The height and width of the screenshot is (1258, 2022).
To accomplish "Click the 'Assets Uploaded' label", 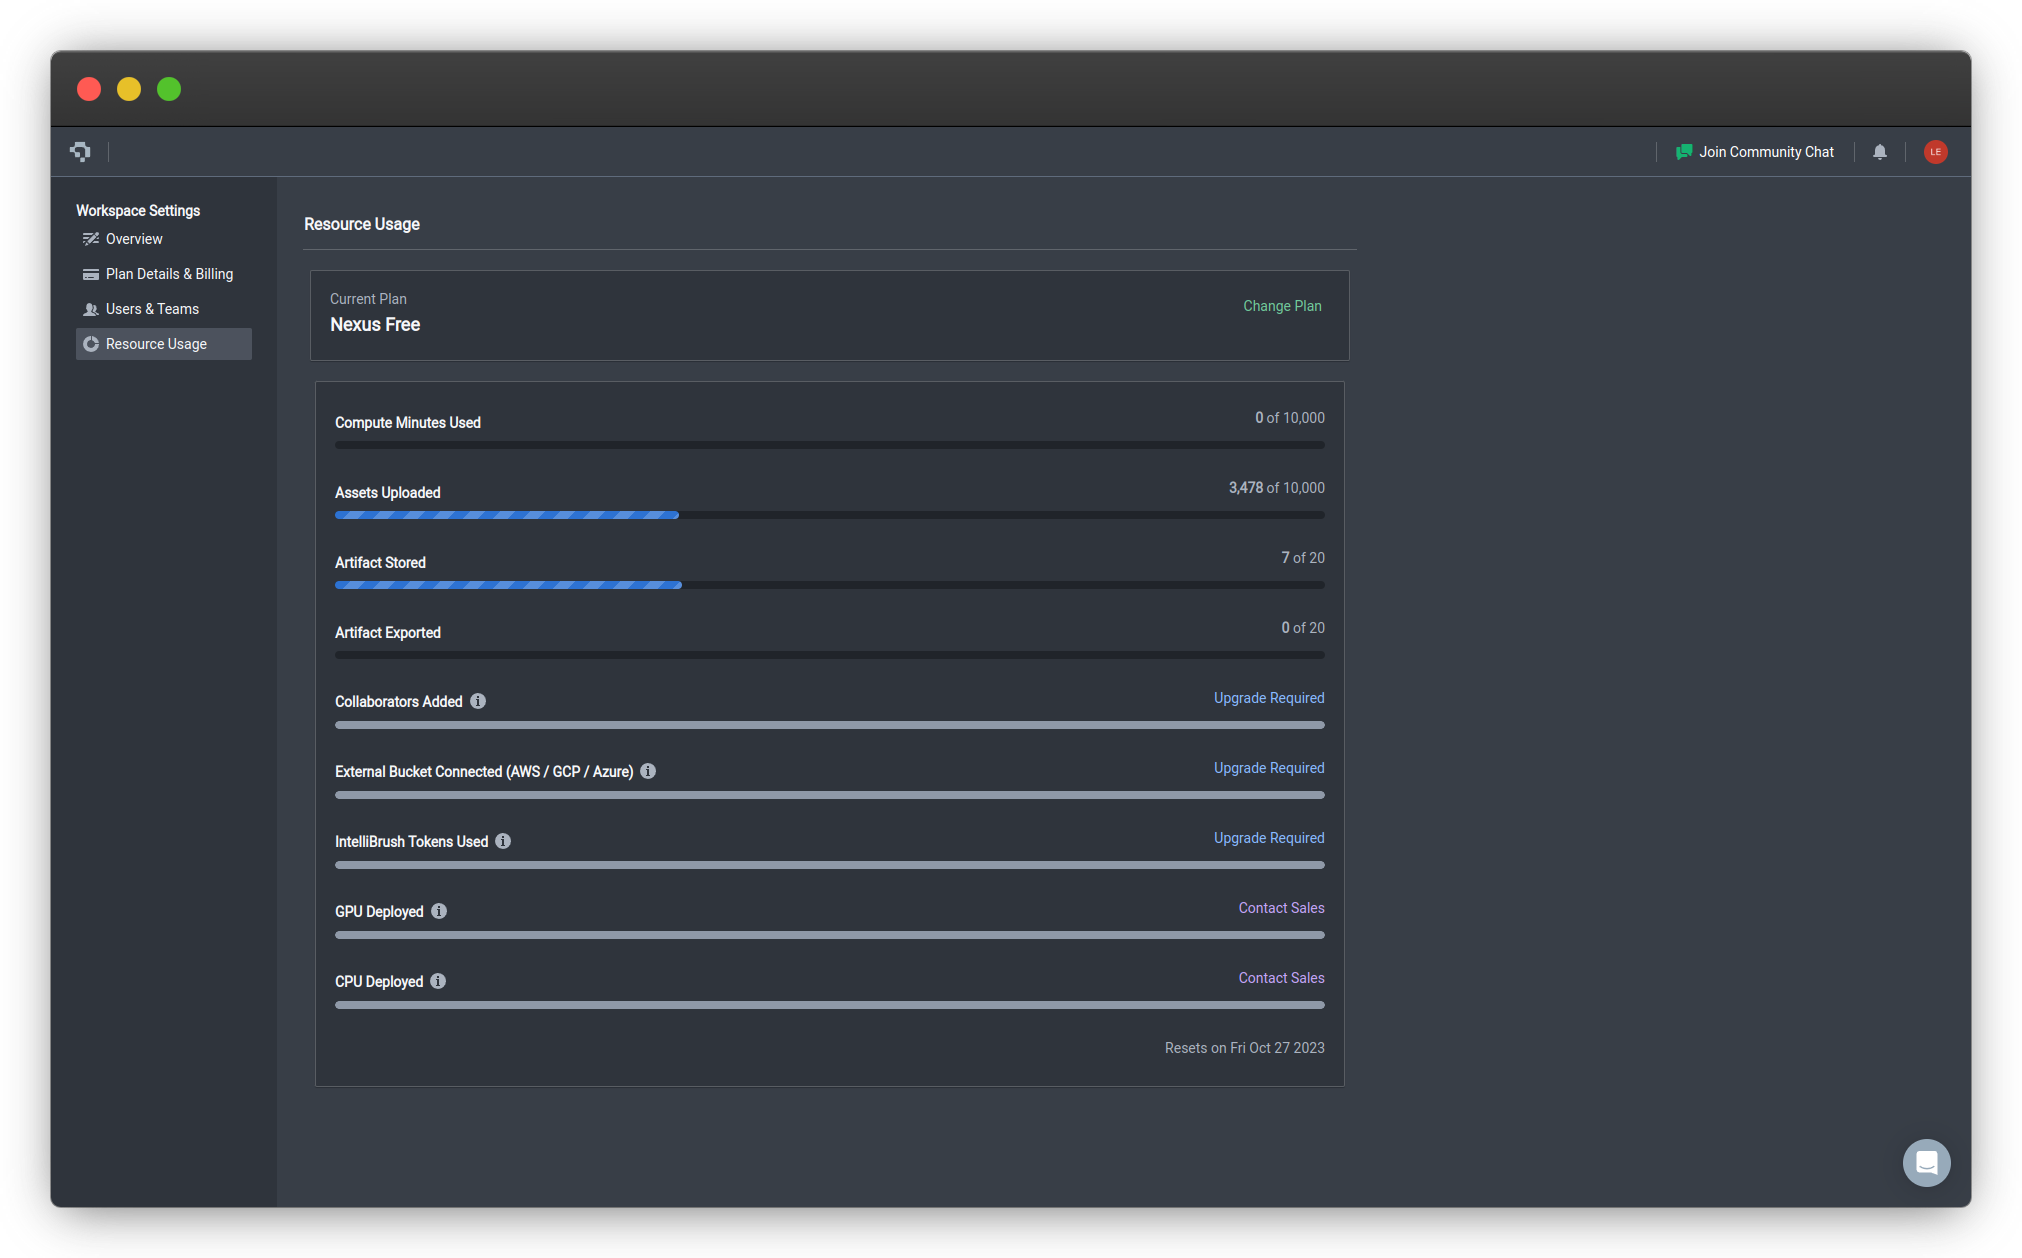I will point(388,492).
